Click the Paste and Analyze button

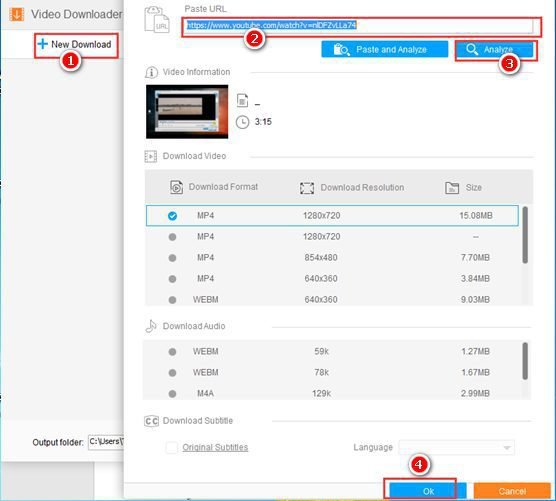click(385, 49)
